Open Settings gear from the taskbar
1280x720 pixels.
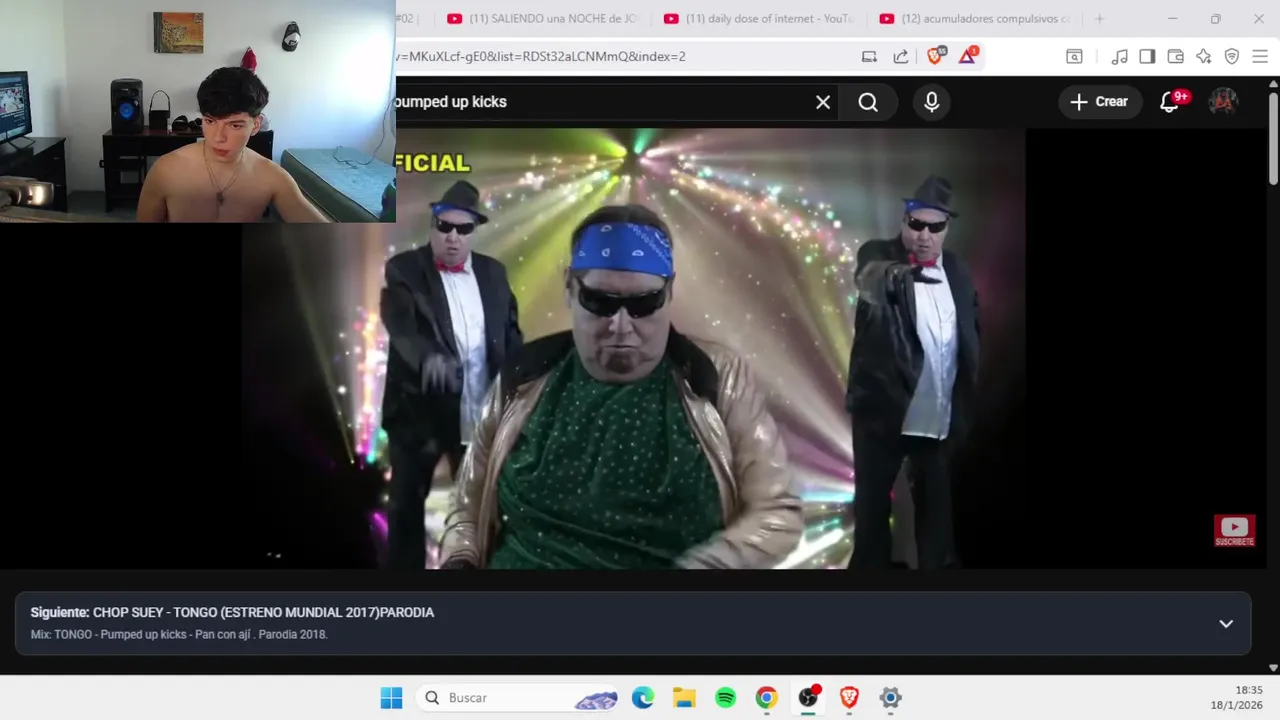coord(890,698)
